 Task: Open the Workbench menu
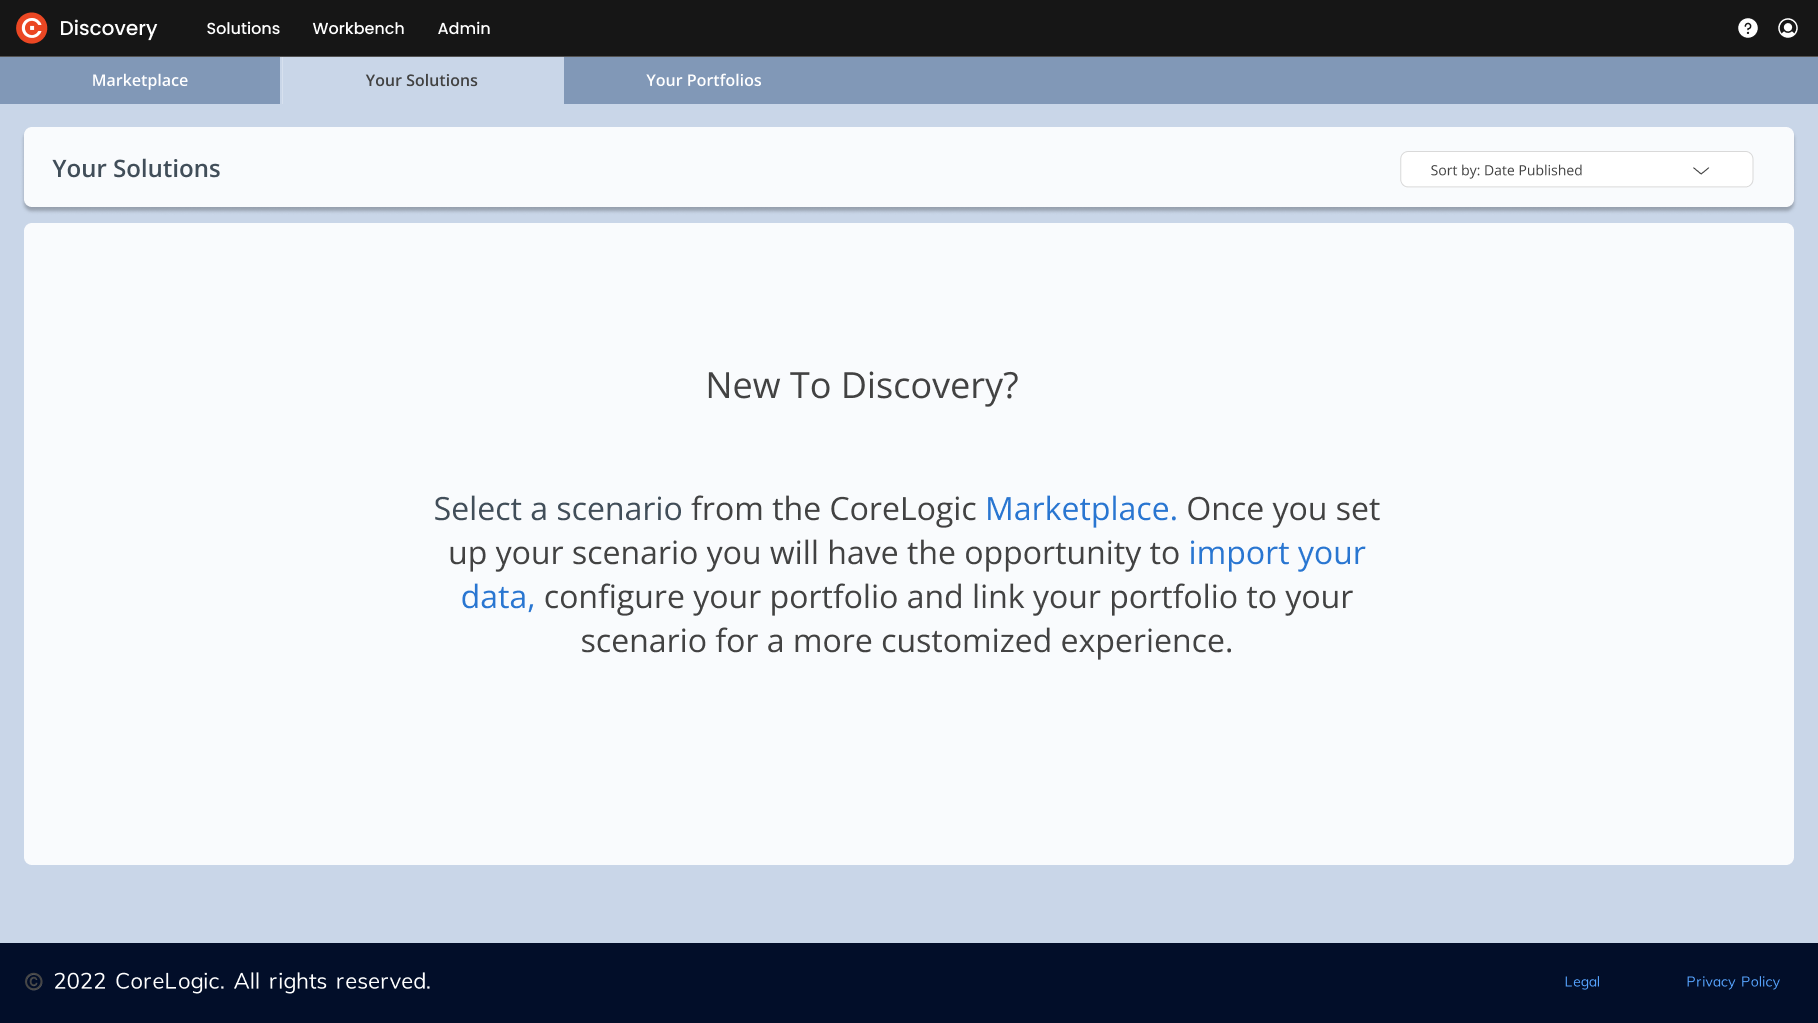click(358, 28)
